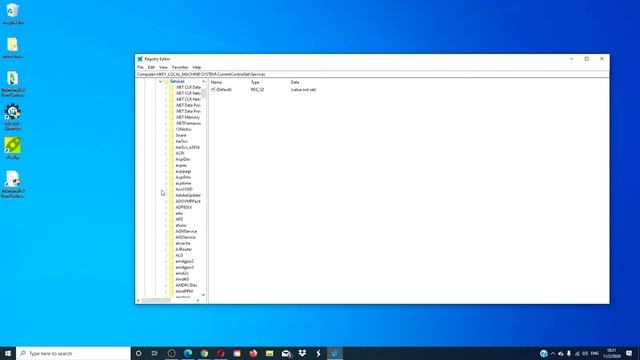
Task: Click the acpipagr folder icon
Action: tap(171, 171)
